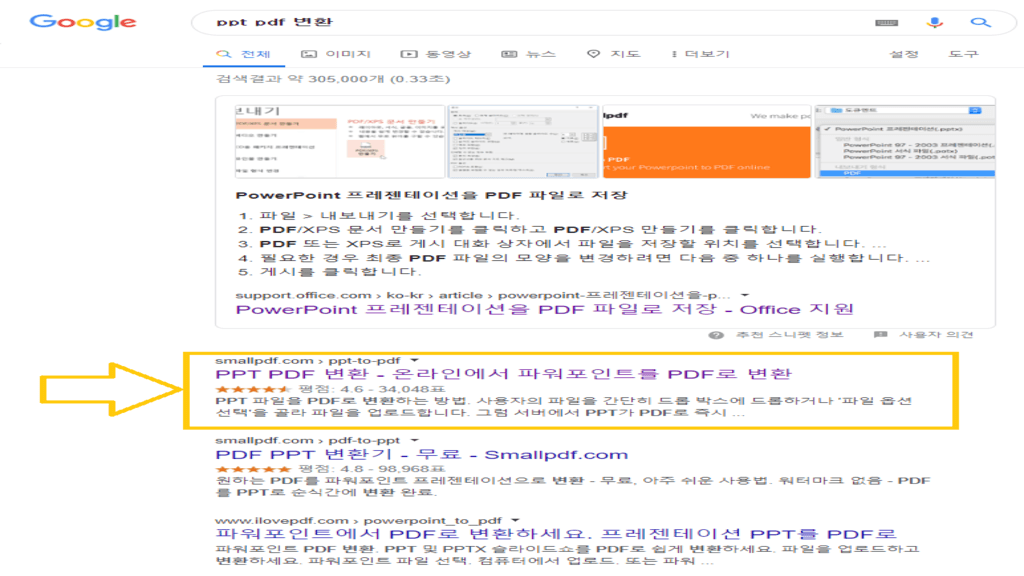Open the 더보기 menu

coord(700,54)
